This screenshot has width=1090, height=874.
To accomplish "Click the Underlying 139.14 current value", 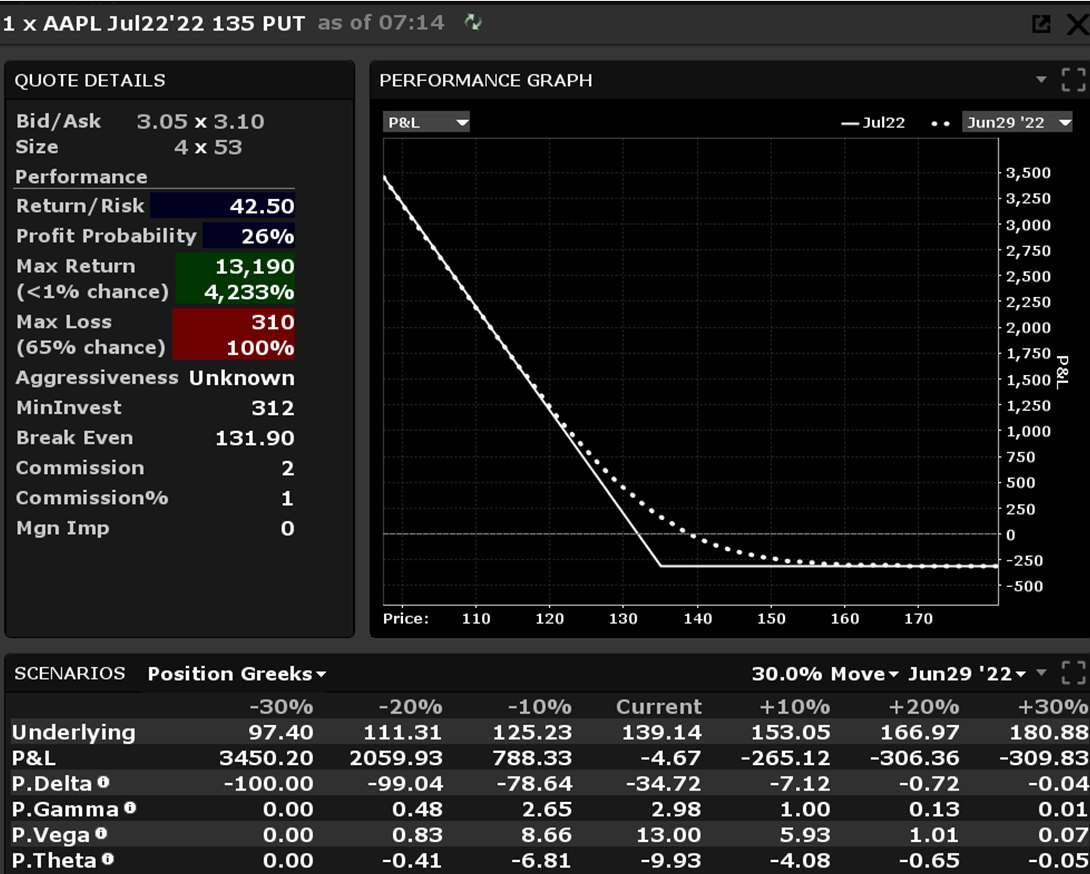I will point(661,732).
